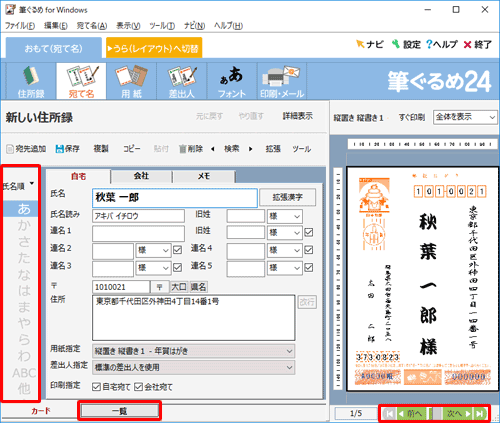
Task: Toggle the checkbox in the 連名4 row
Action: tap(309, 250)
